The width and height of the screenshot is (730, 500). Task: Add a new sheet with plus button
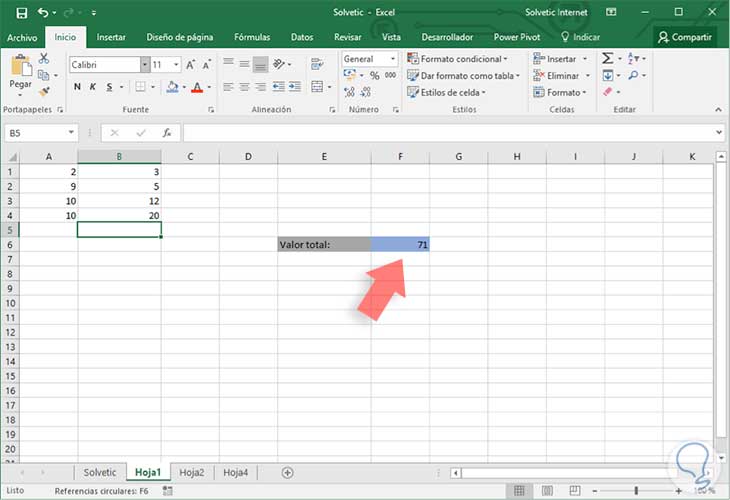tap(288, 473)
